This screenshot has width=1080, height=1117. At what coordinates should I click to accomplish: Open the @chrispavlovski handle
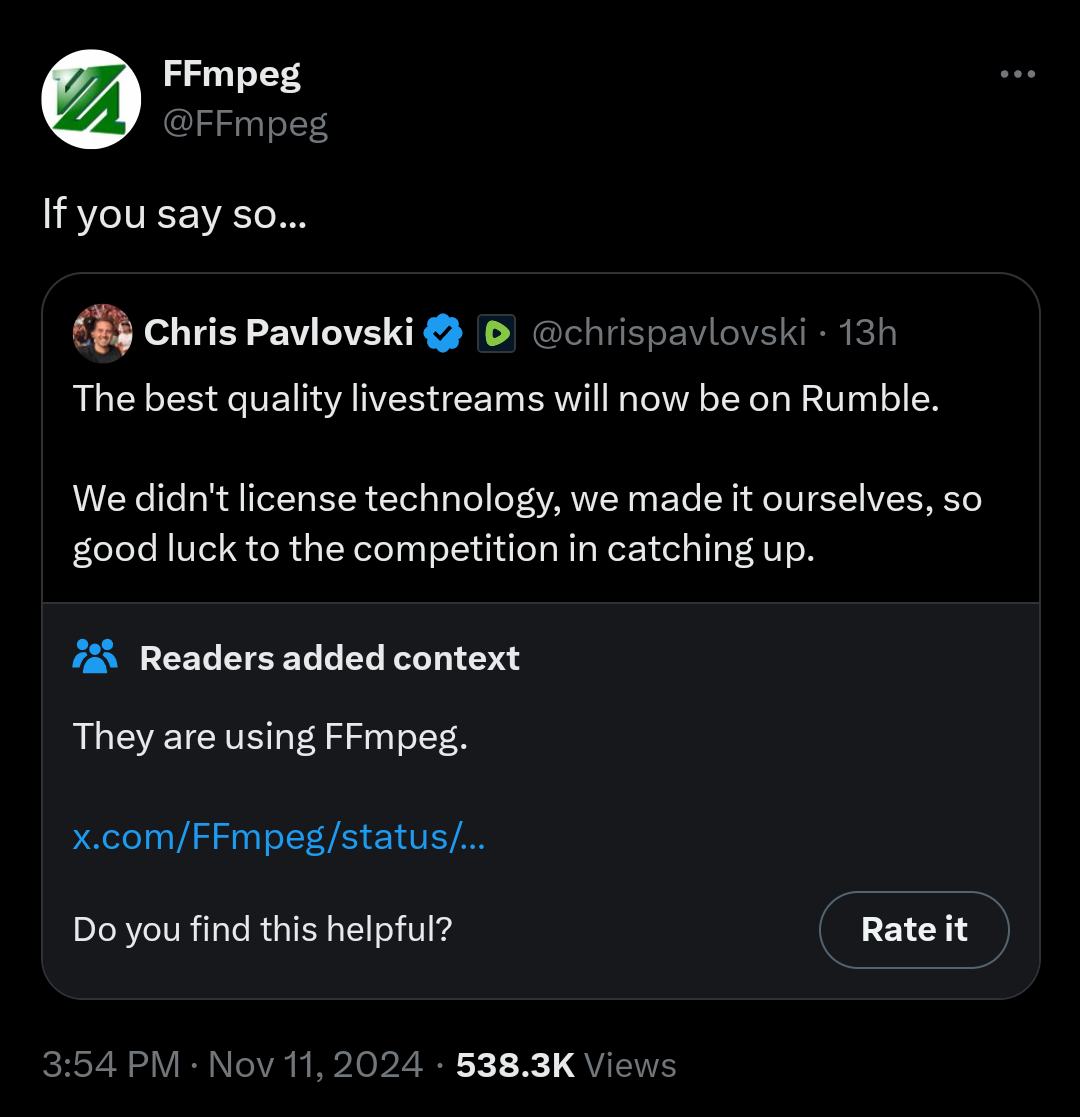click(668, 333)
